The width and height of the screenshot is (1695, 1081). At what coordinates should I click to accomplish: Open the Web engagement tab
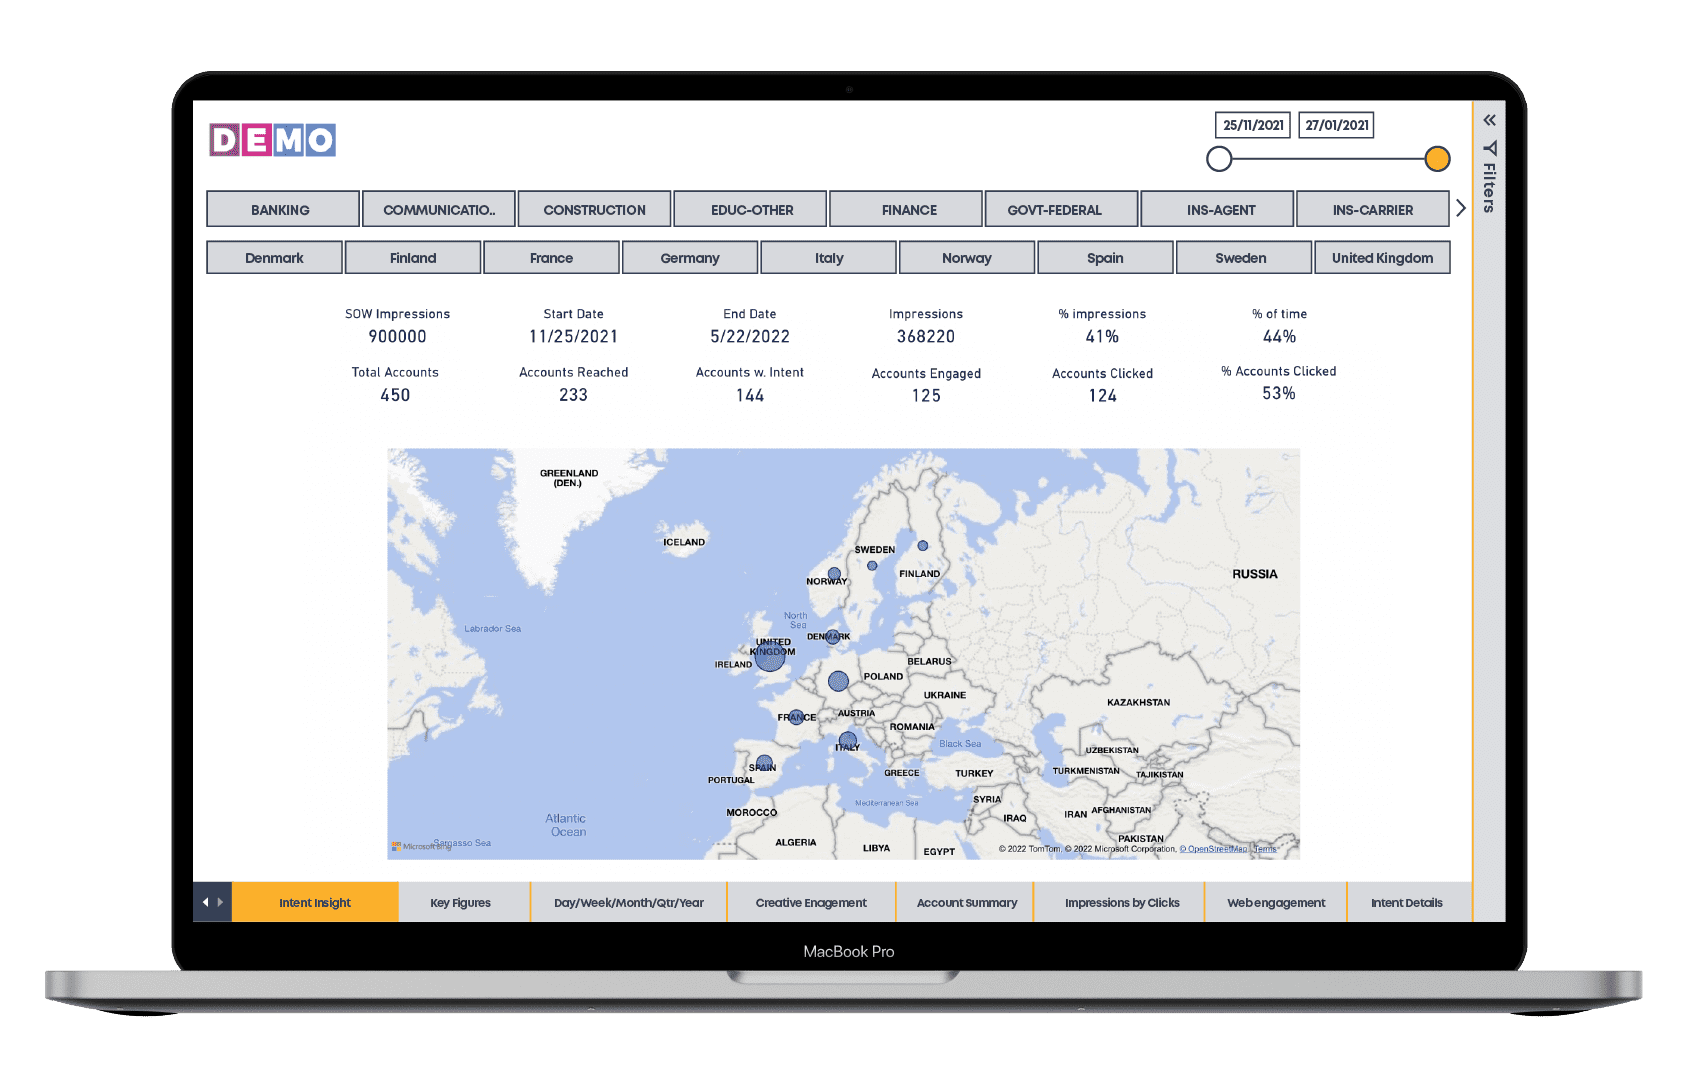click(1275, 901)
